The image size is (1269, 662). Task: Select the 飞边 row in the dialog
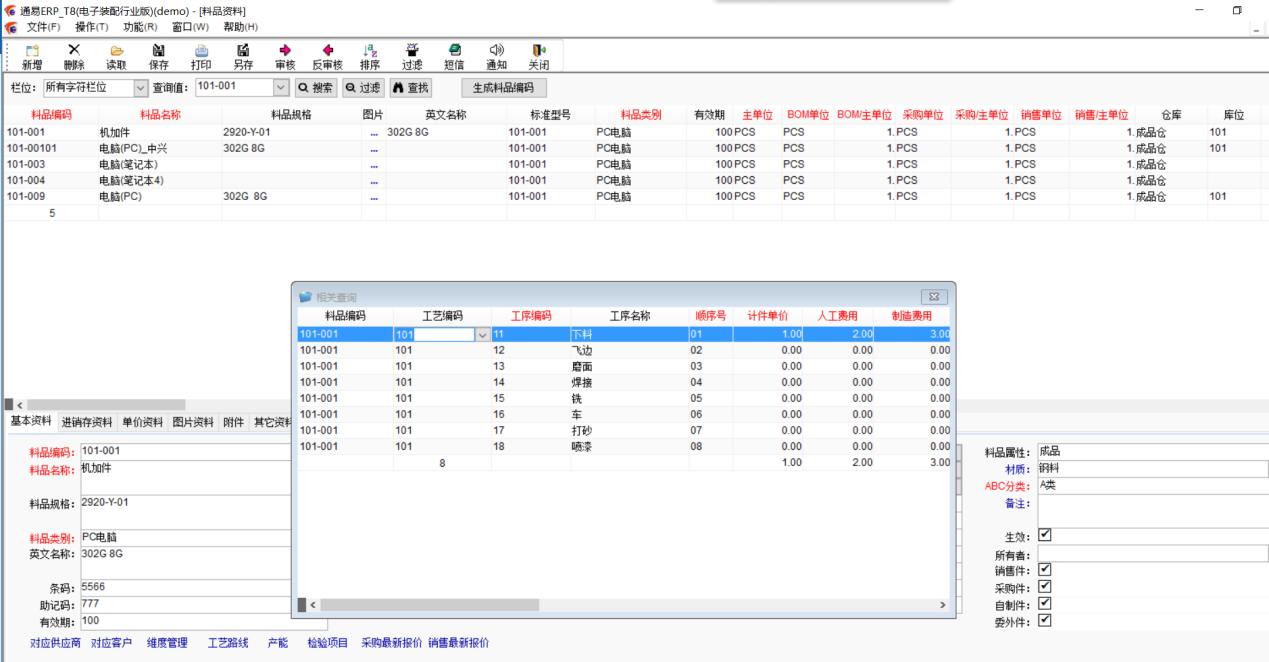623,350
